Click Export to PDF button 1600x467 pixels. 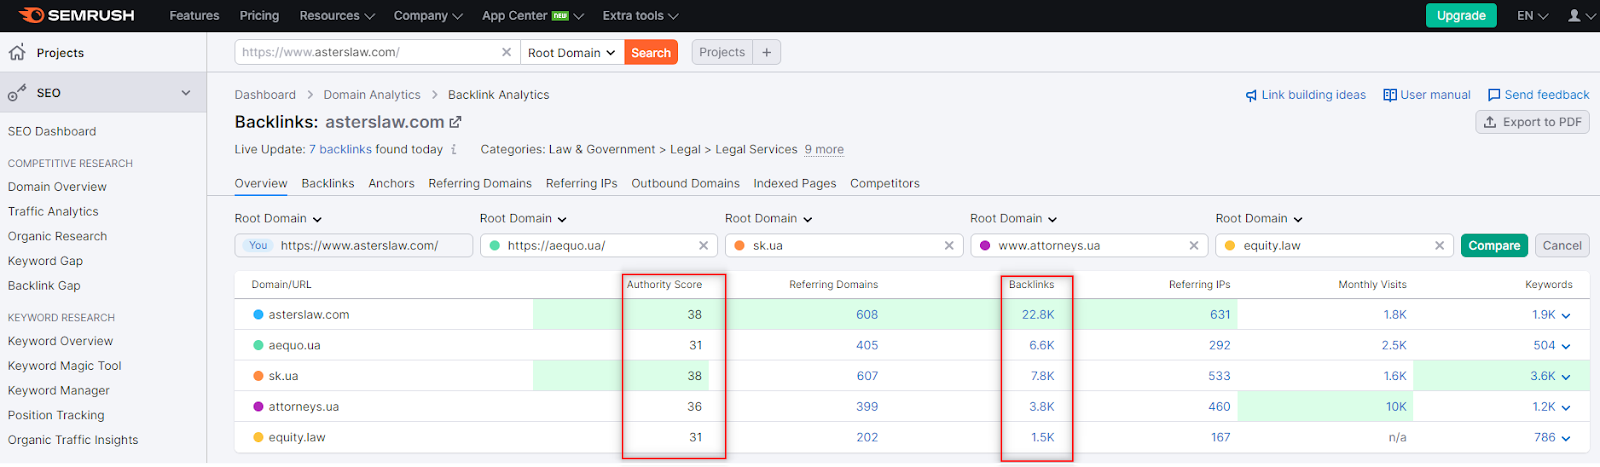pyautogui.click(x=1532, y=122)
